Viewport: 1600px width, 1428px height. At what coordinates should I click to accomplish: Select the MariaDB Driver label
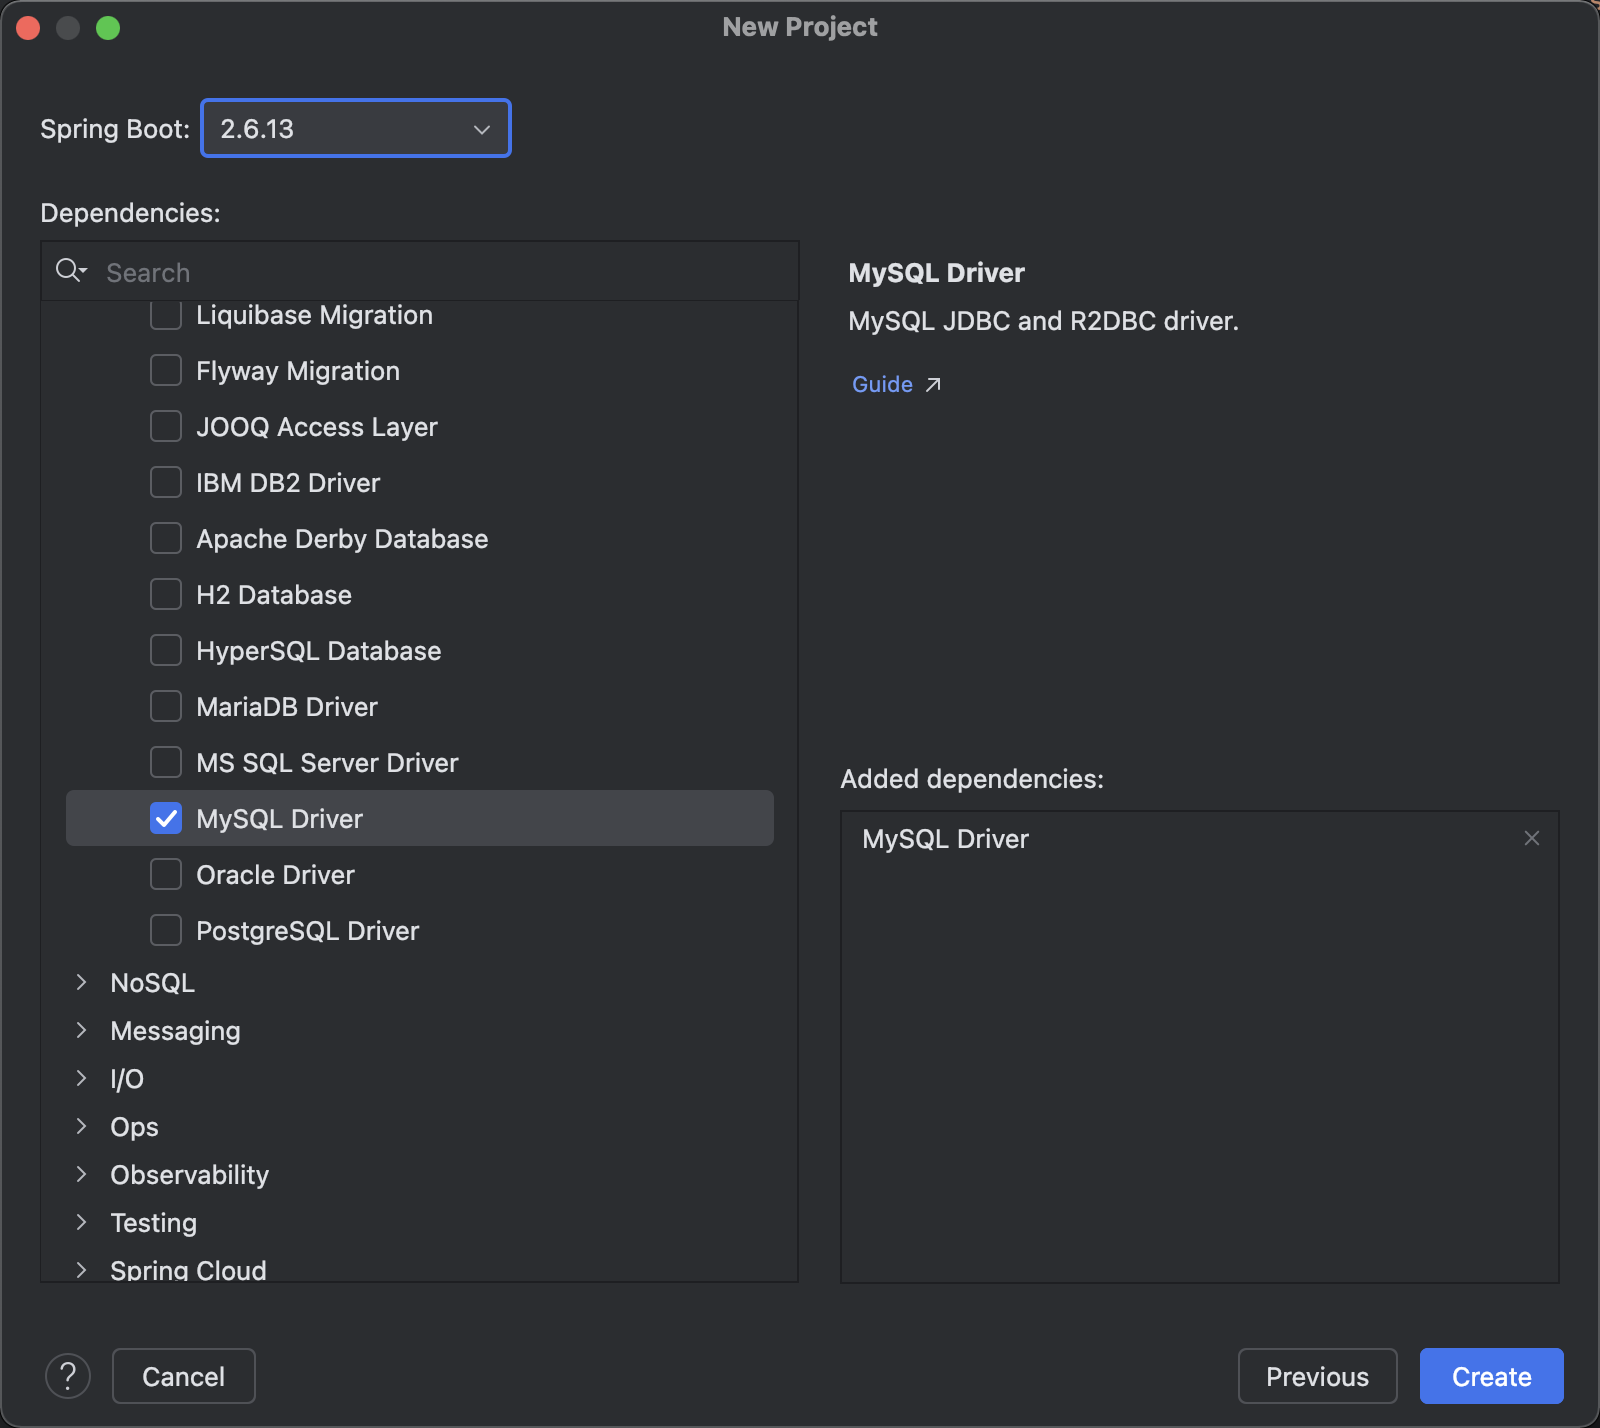click(287, 707)
